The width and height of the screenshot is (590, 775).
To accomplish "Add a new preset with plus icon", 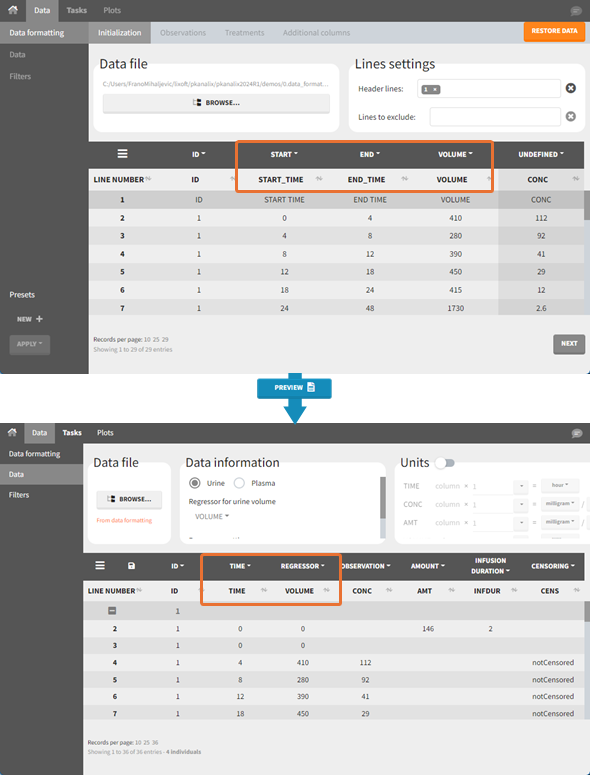I will click(x=40, y=319).
